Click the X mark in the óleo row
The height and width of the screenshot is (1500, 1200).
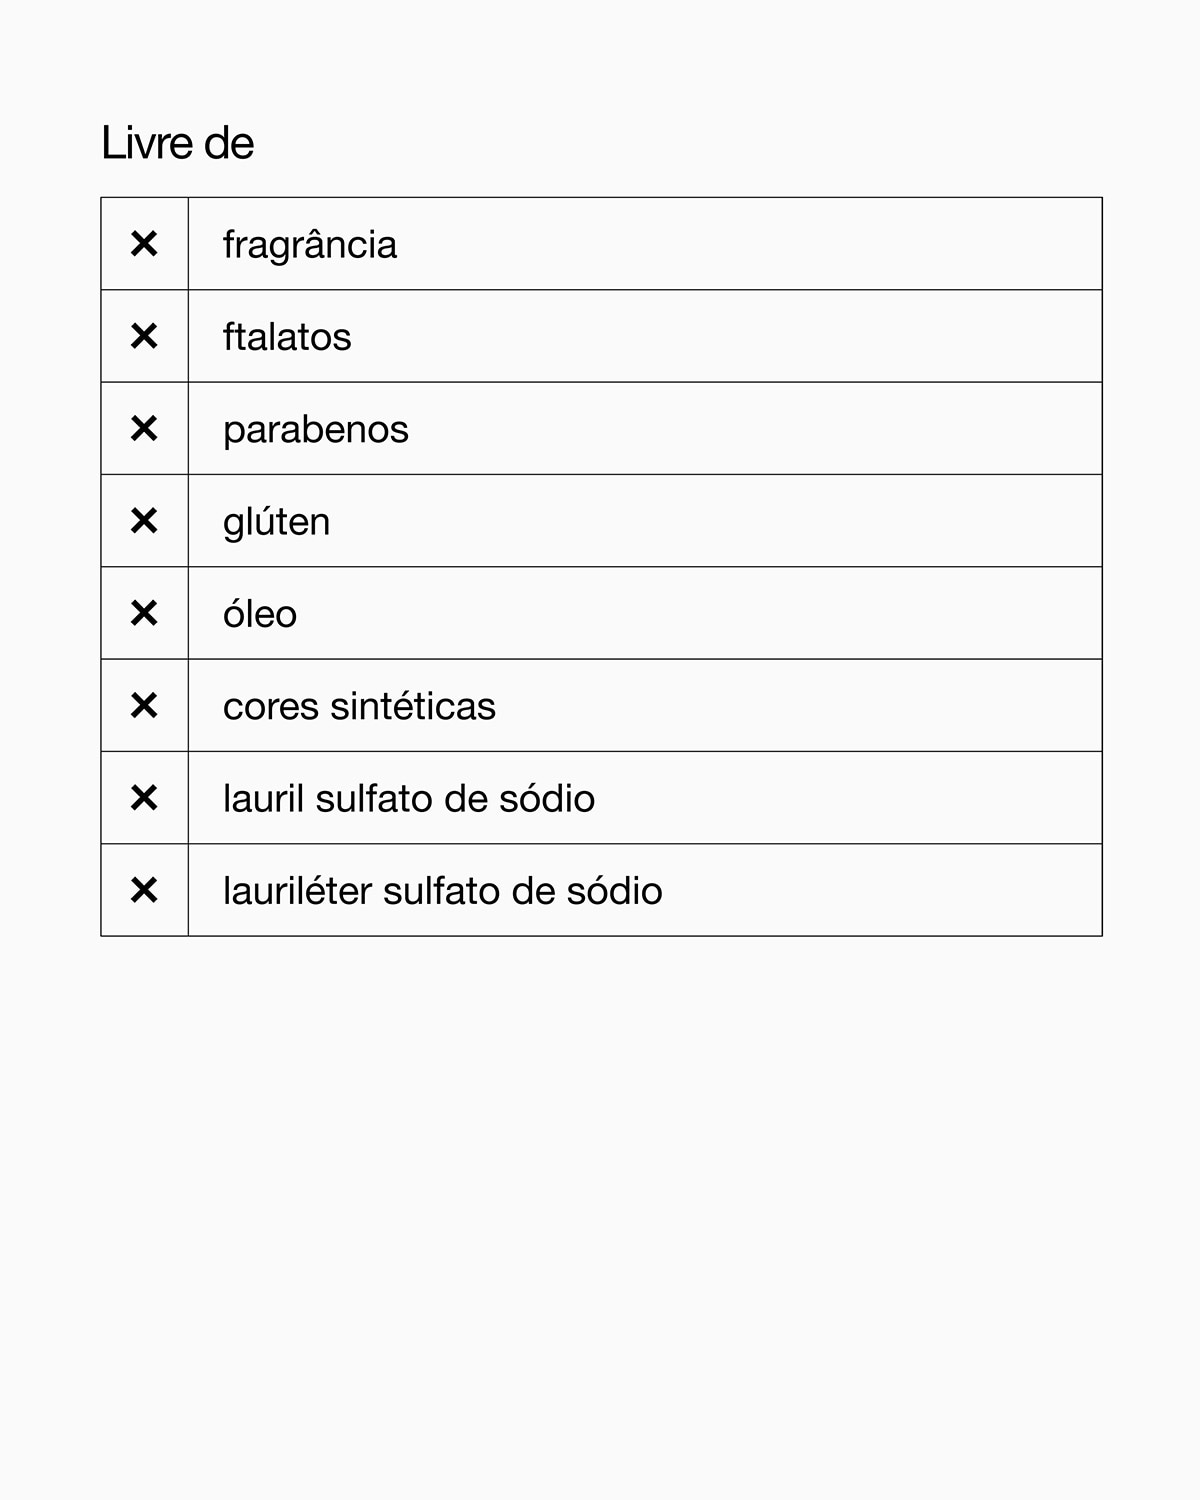coord(144,613)
